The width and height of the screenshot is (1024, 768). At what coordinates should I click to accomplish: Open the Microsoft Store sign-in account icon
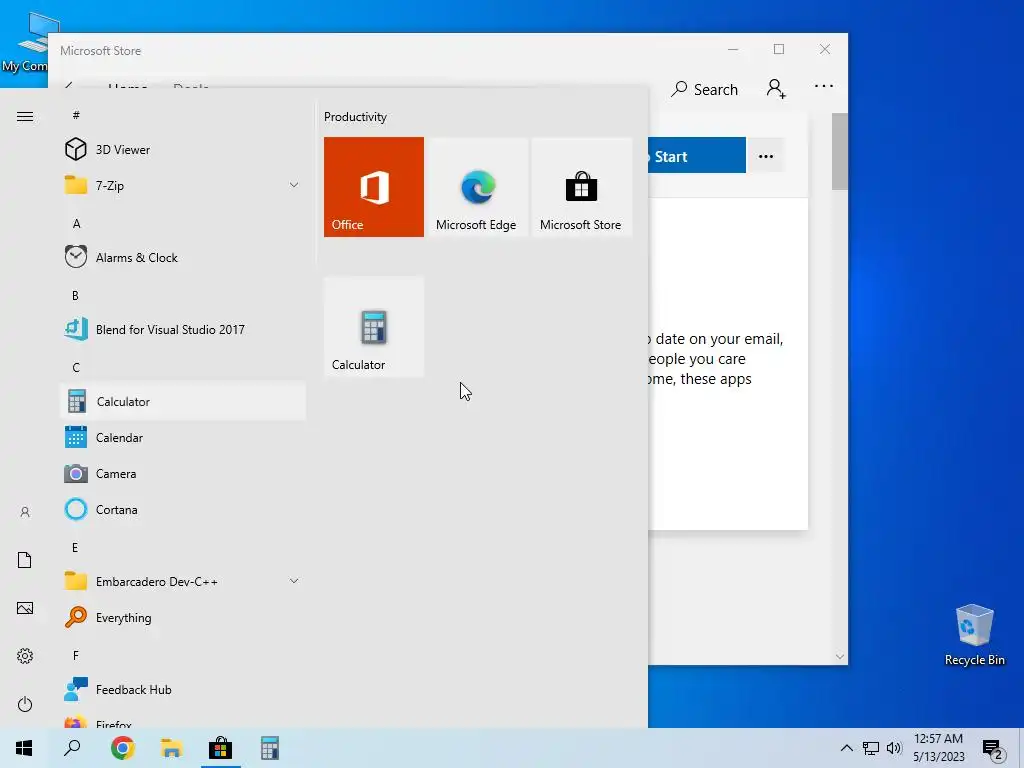776,89
